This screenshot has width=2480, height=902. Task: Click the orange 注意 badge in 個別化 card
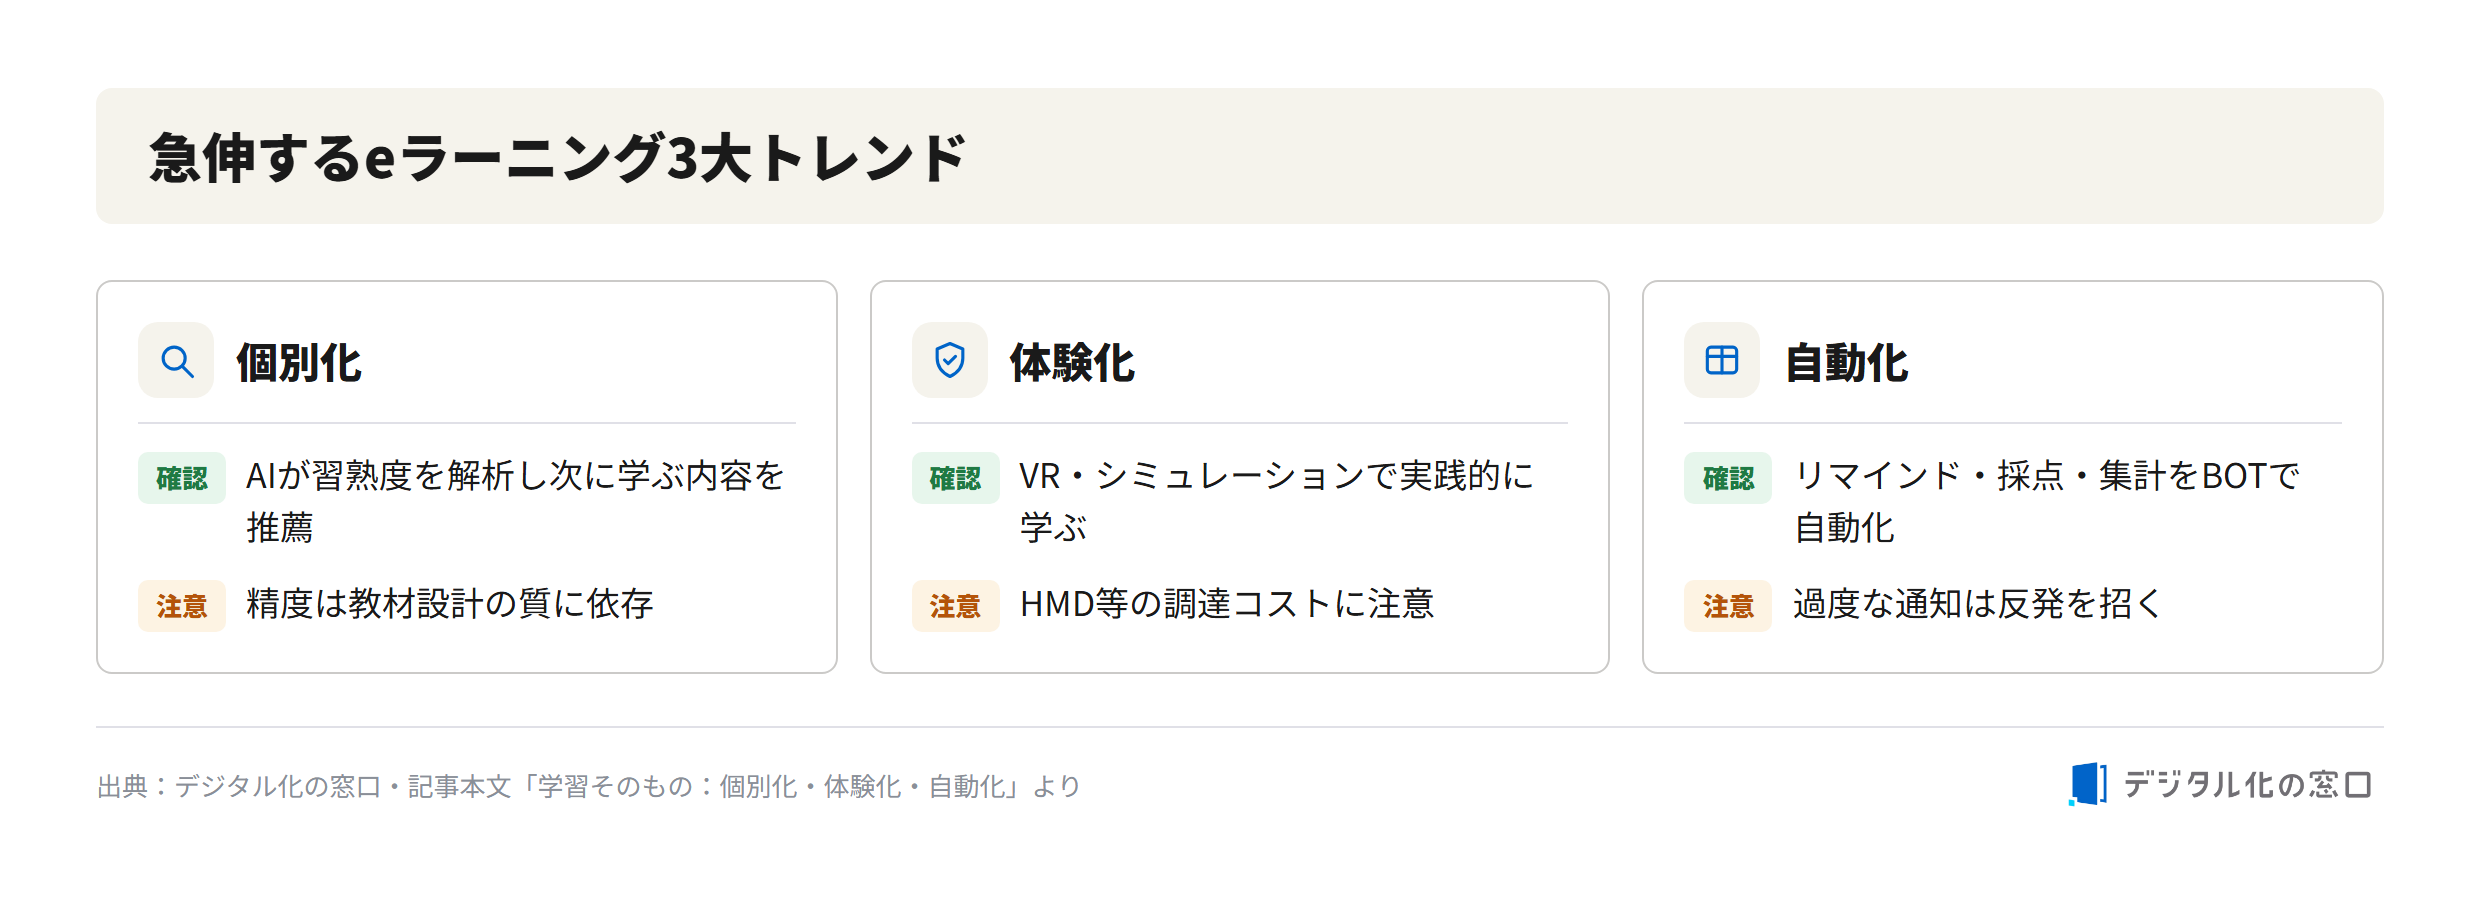pos(182,606)
